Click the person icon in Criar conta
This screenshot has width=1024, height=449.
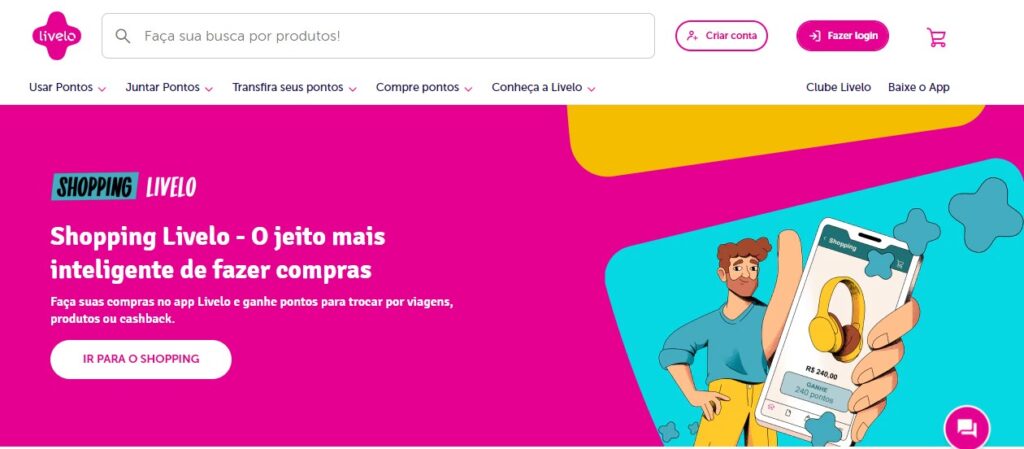point(692,36)
